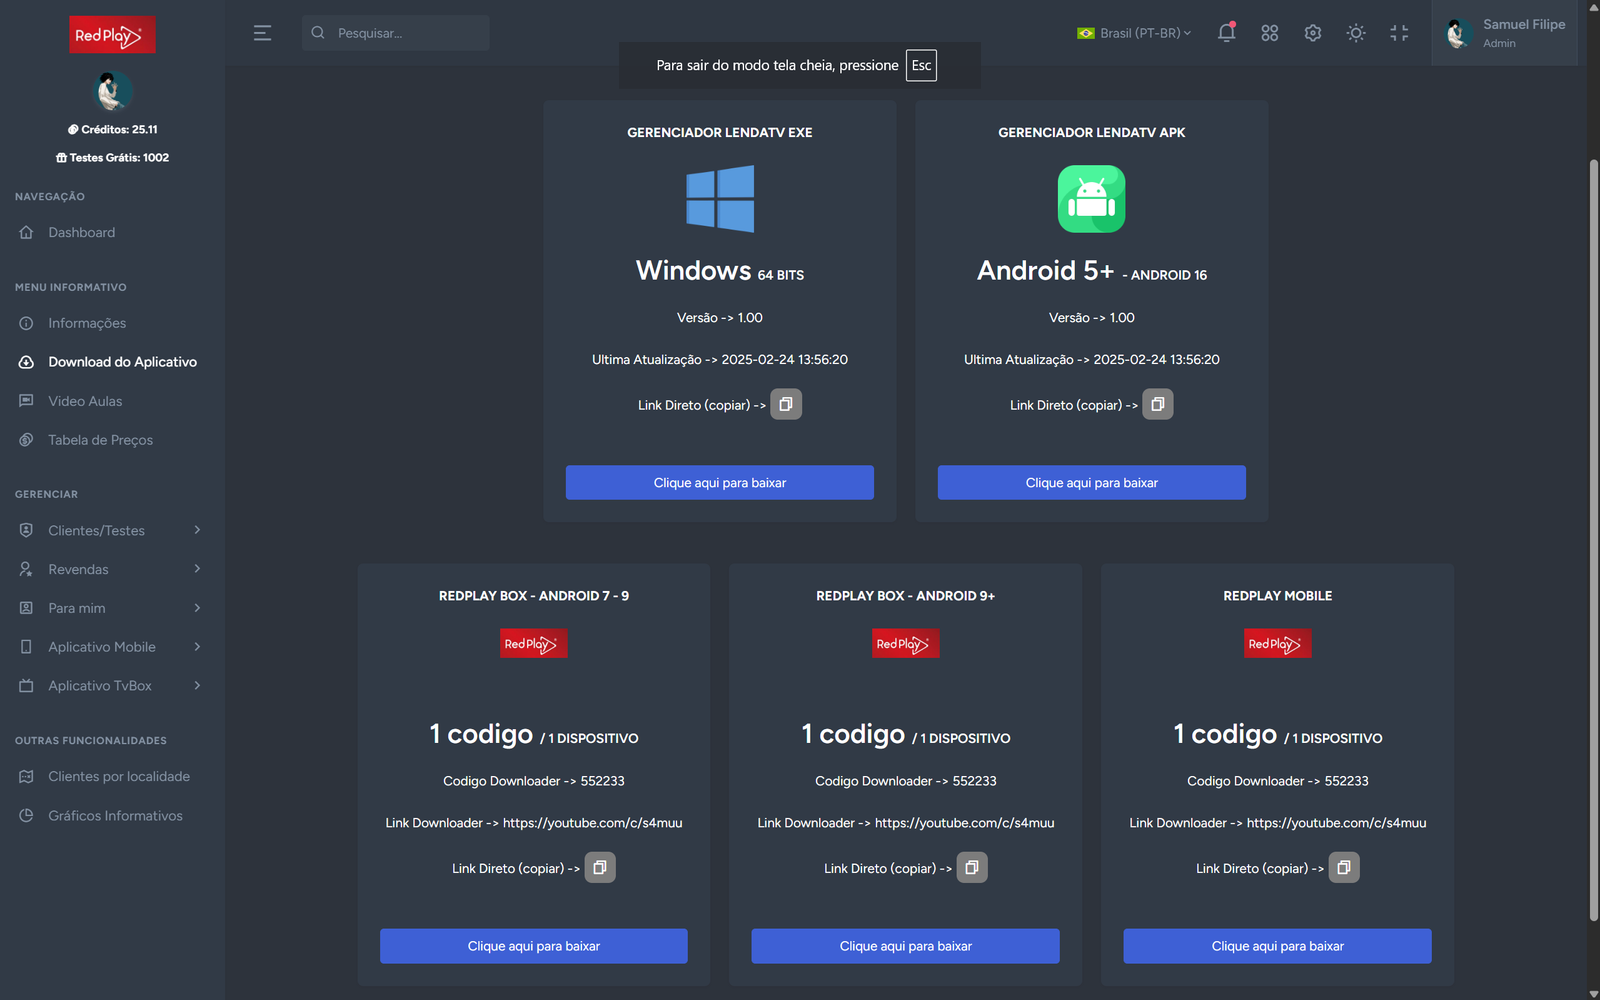Toggle the hamburger sidebar menu icon
Viewport: 1600px width, 1000px height.
262,33
